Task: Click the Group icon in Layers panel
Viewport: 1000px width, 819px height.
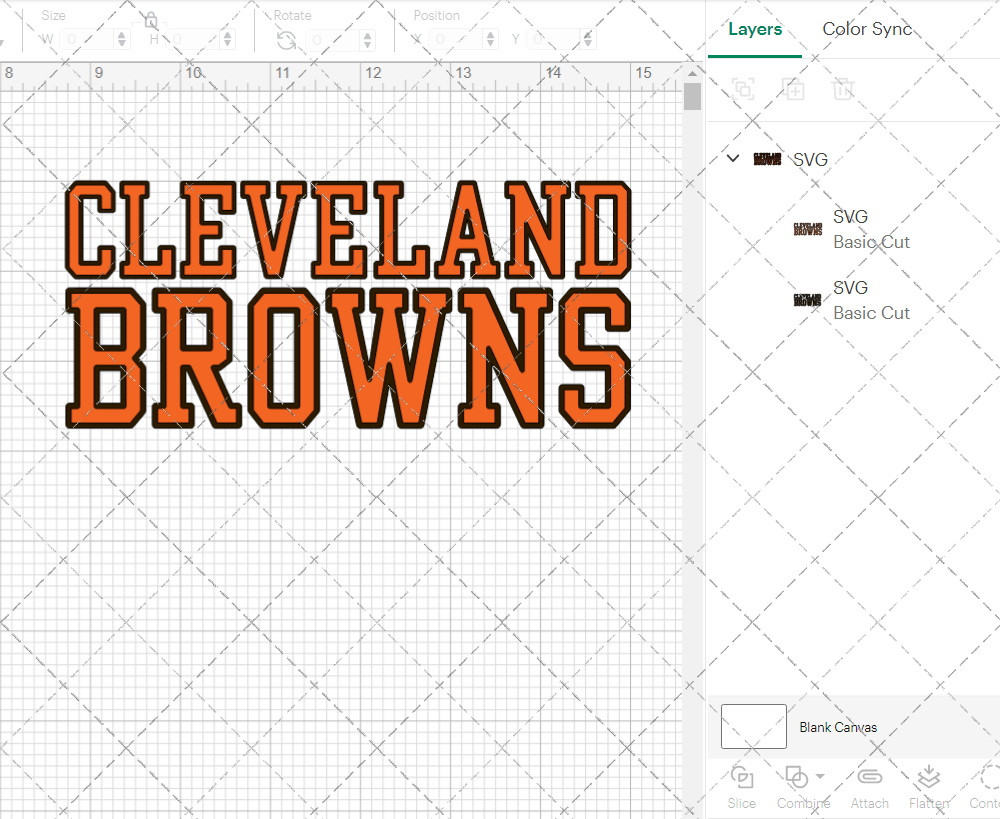Action: pyautogui.click(x=743, y=89)
